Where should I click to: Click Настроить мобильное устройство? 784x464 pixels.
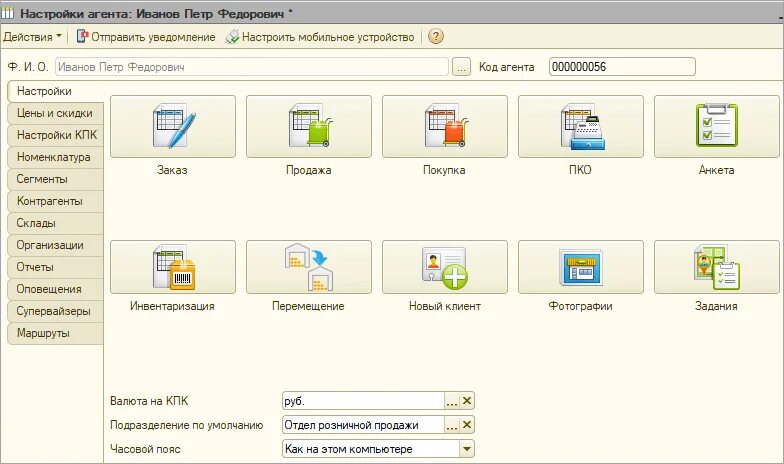(x=320, y=37)
